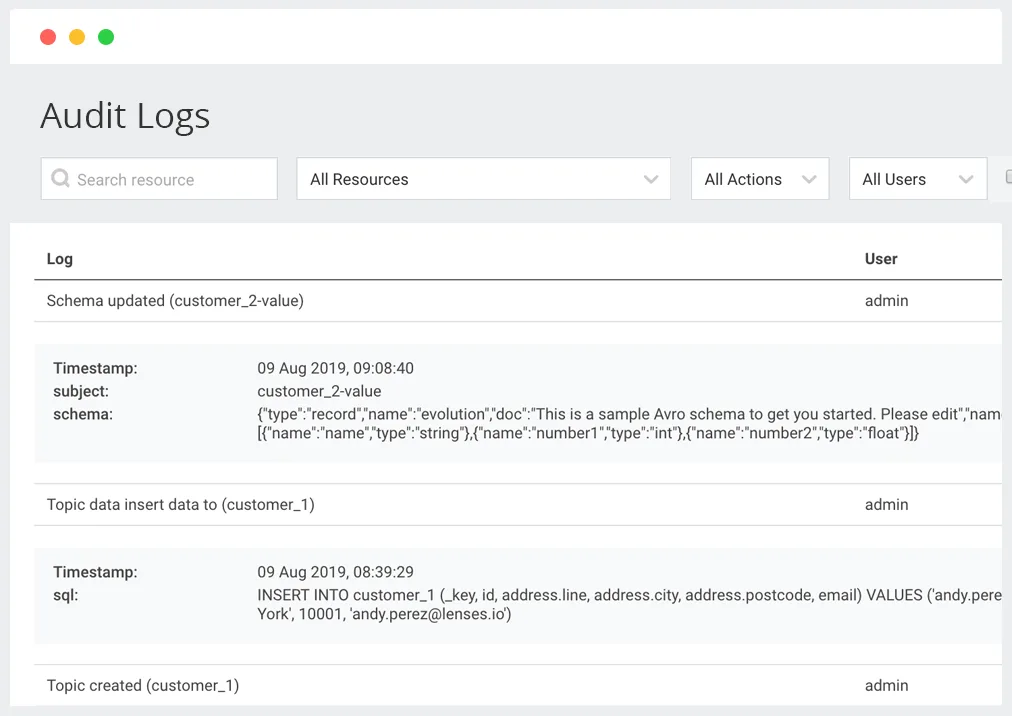
Task: Click the chevron on the All Users filter
Action: click(x=966, y=178)
